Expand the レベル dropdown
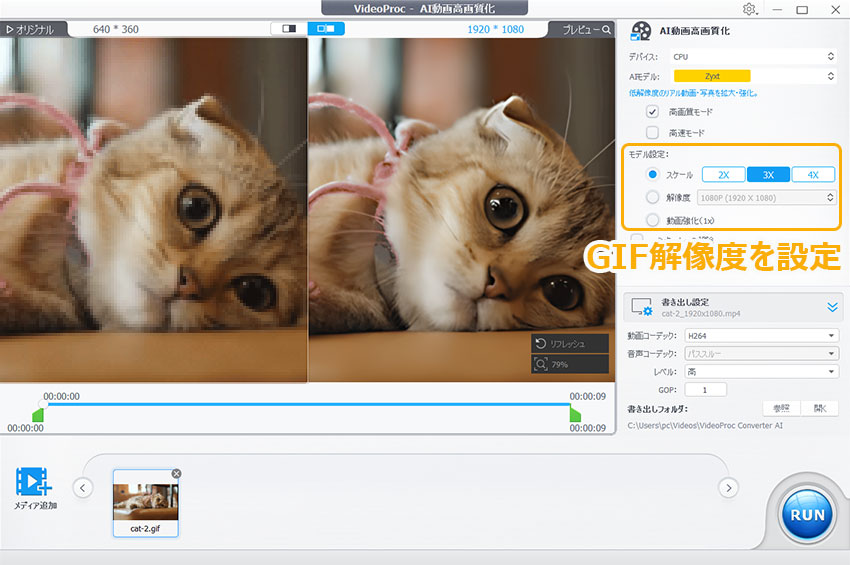 [x=761, y=372]
